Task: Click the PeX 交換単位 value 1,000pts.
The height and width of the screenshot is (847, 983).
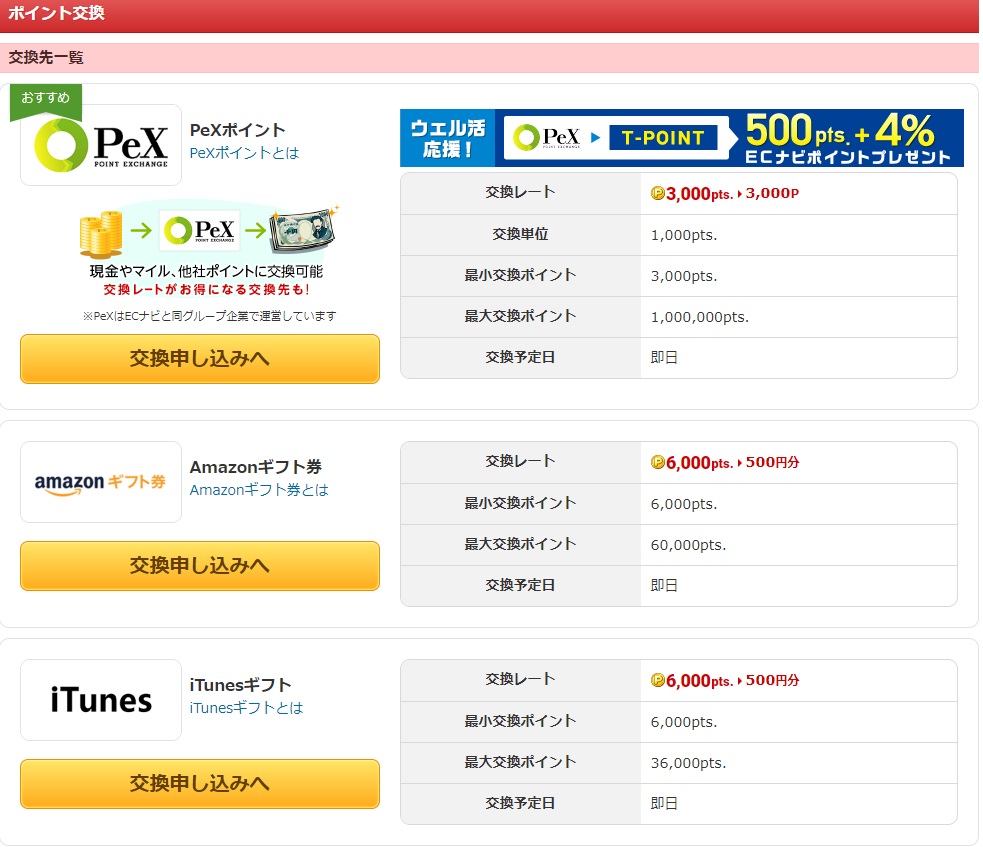Action: point(684,235)
